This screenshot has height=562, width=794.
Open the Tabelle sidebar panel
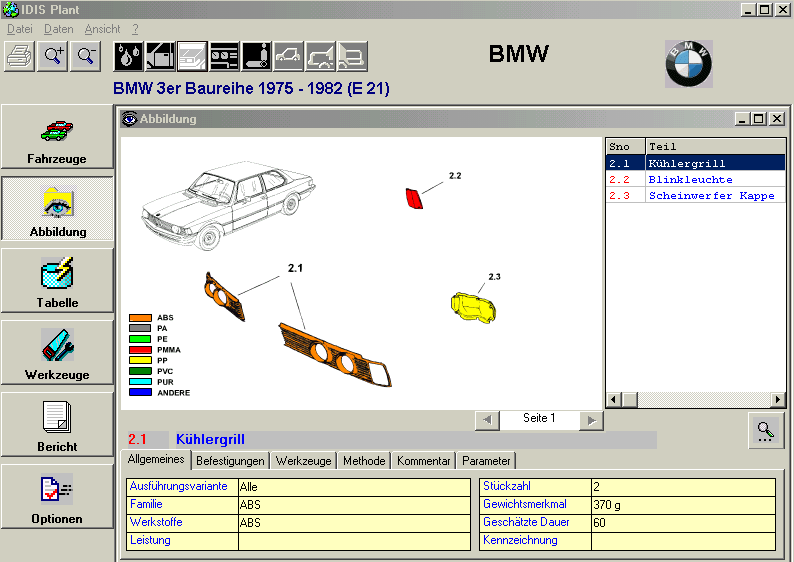[x=57, y=280]
